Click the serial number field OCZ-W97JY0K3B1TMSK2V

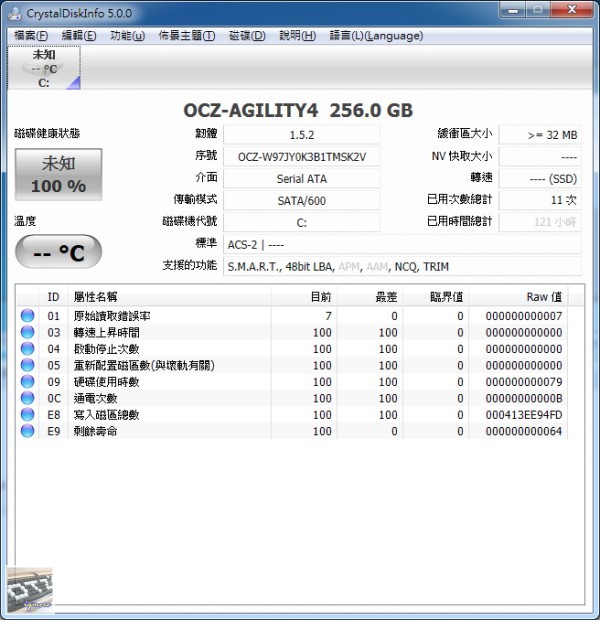(302, 157)
